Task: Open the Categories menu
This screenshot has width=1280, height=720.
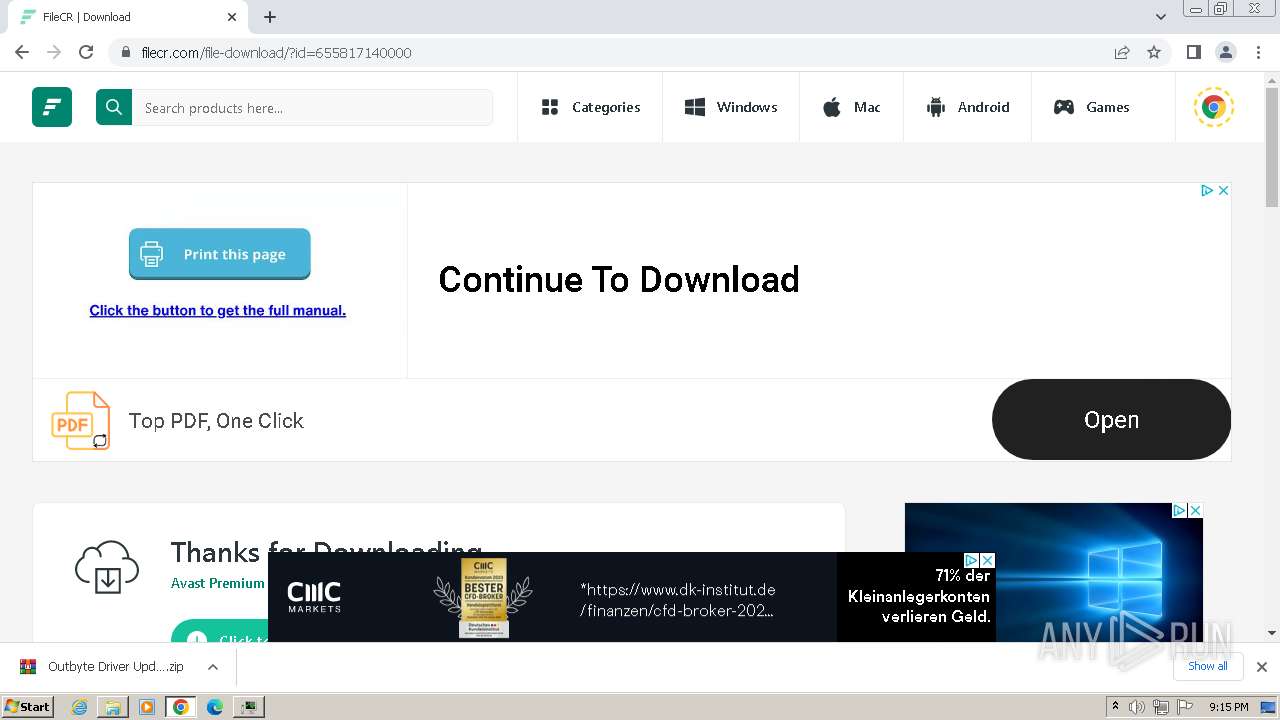Action: (x=590, y=107)
